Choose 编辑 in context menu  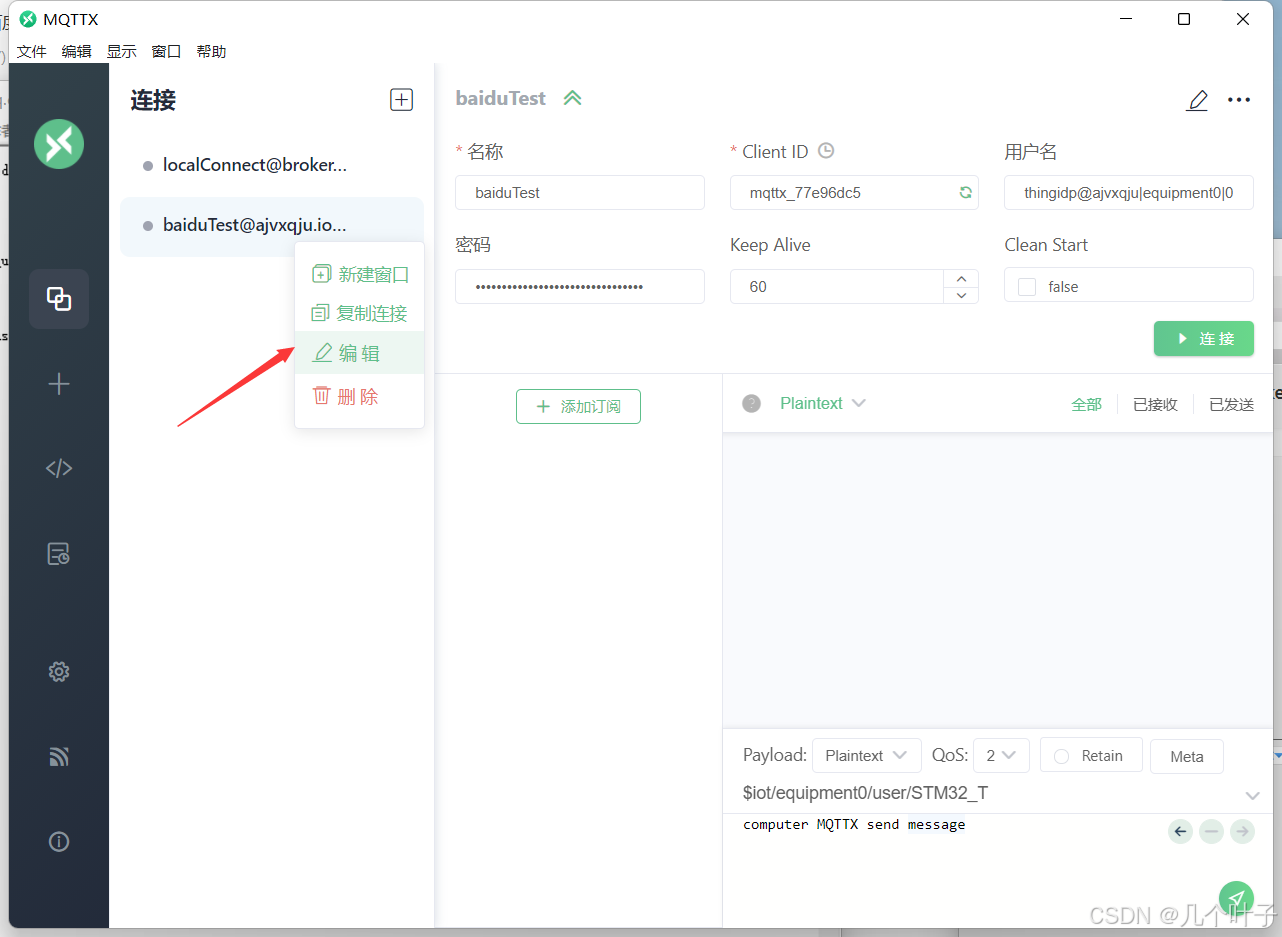pos(360,353)
